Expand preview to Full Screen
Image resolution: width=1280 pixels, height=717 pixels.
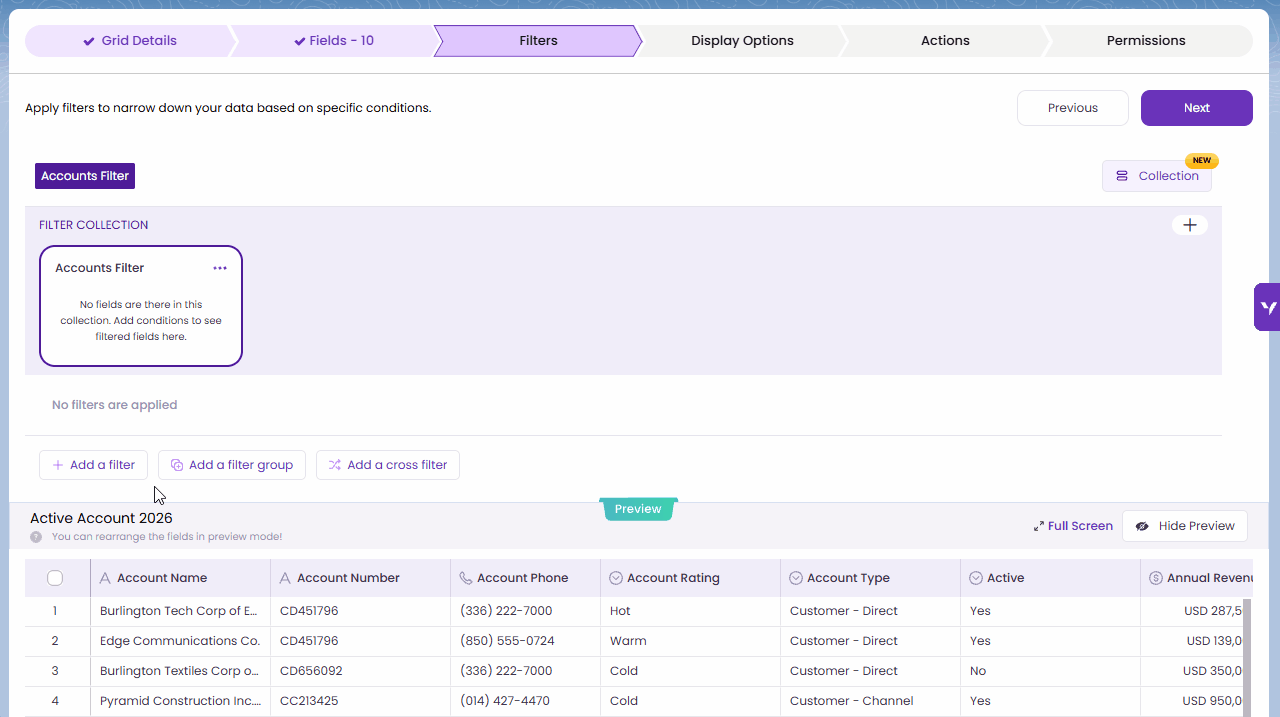1073,526
